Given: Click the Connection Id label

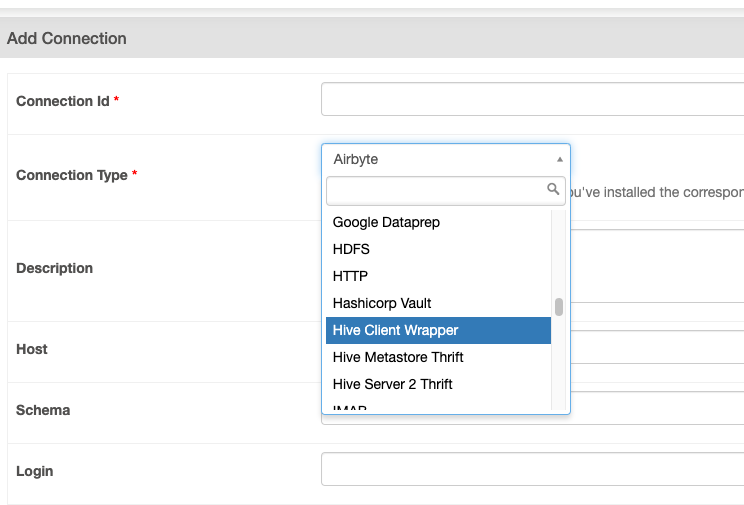Looking at the screenshot, I should [x=63, y=101].
